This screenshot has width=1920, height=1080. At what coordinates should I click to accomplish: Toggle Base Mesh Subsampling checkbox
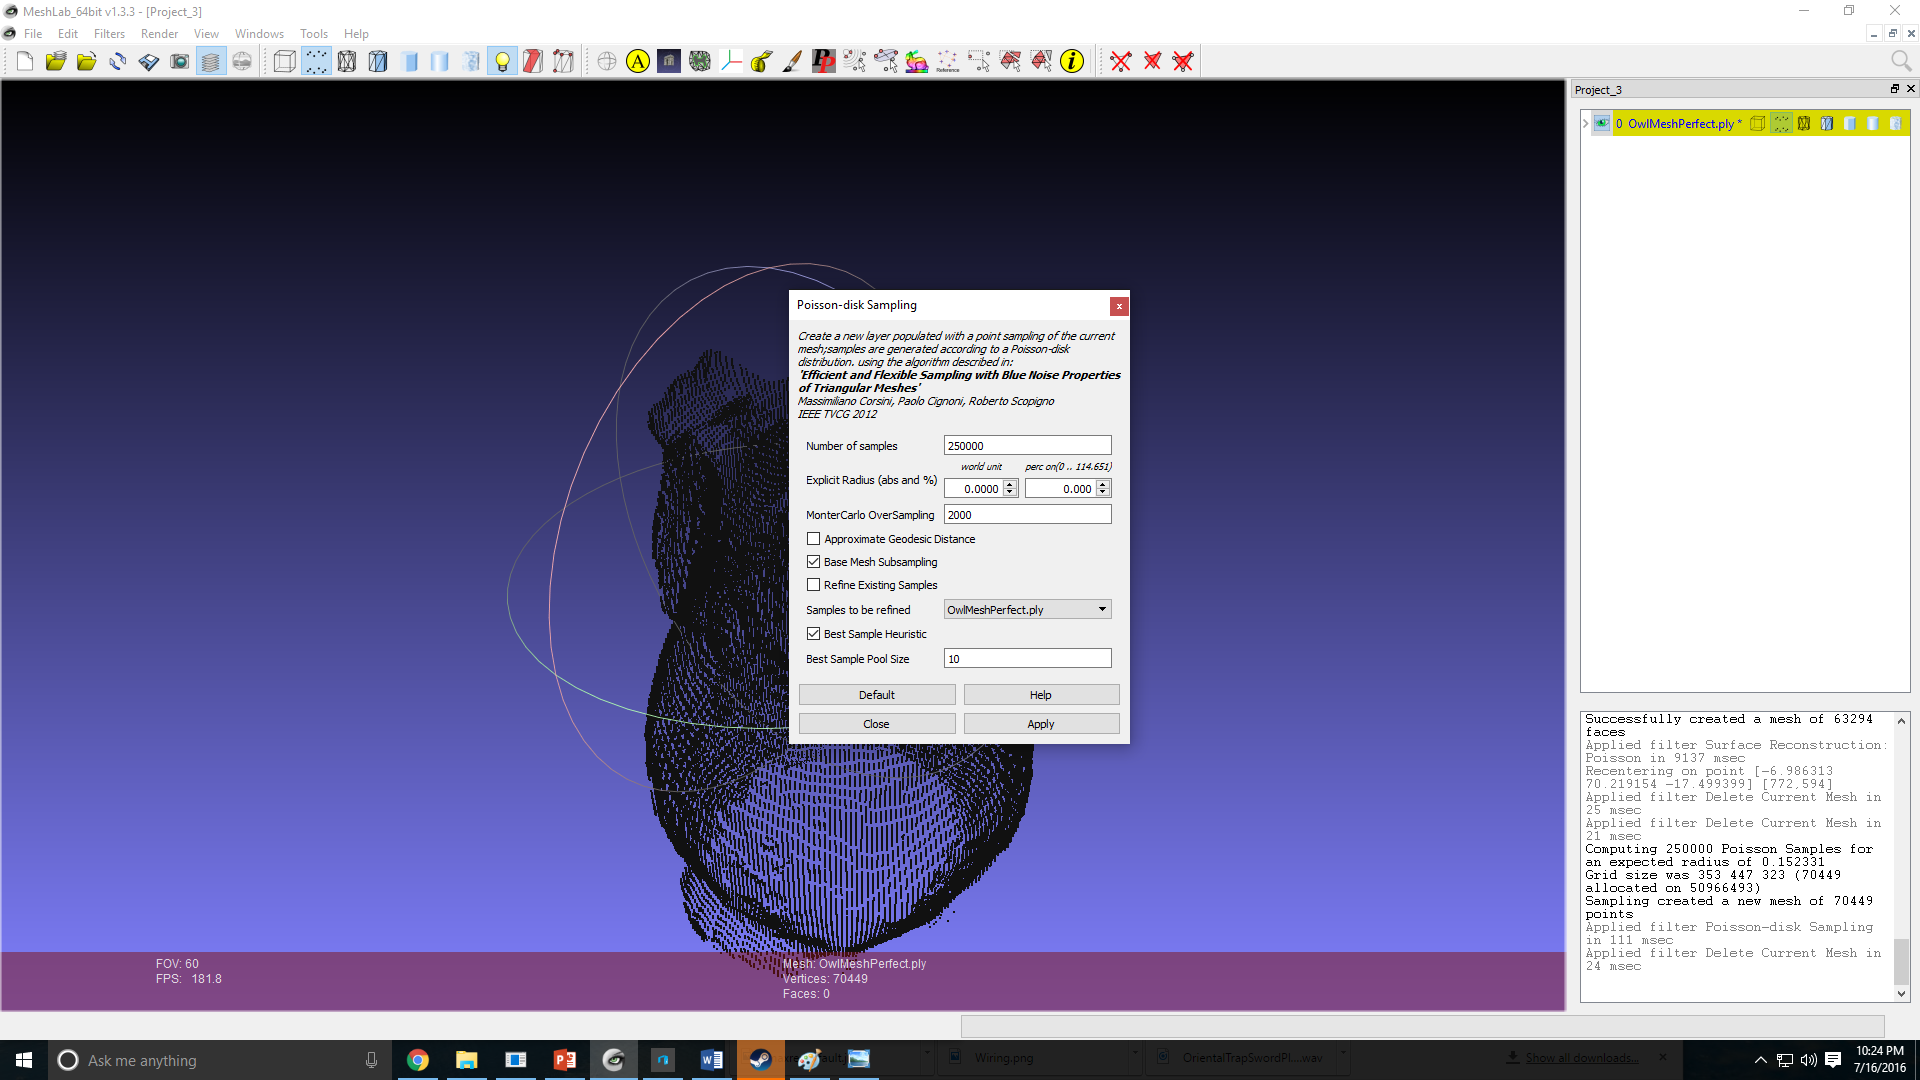coord(814,560)
